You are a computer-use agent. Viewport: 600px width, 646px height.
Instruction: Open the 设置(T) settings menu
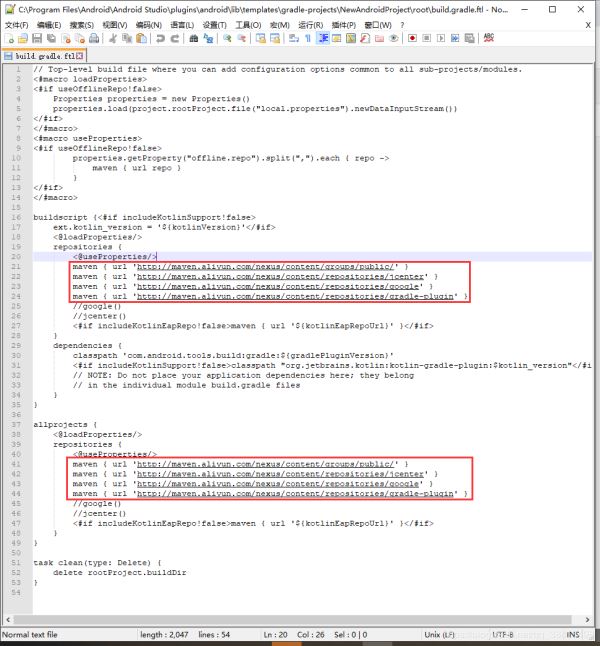[x=214, y=23]
